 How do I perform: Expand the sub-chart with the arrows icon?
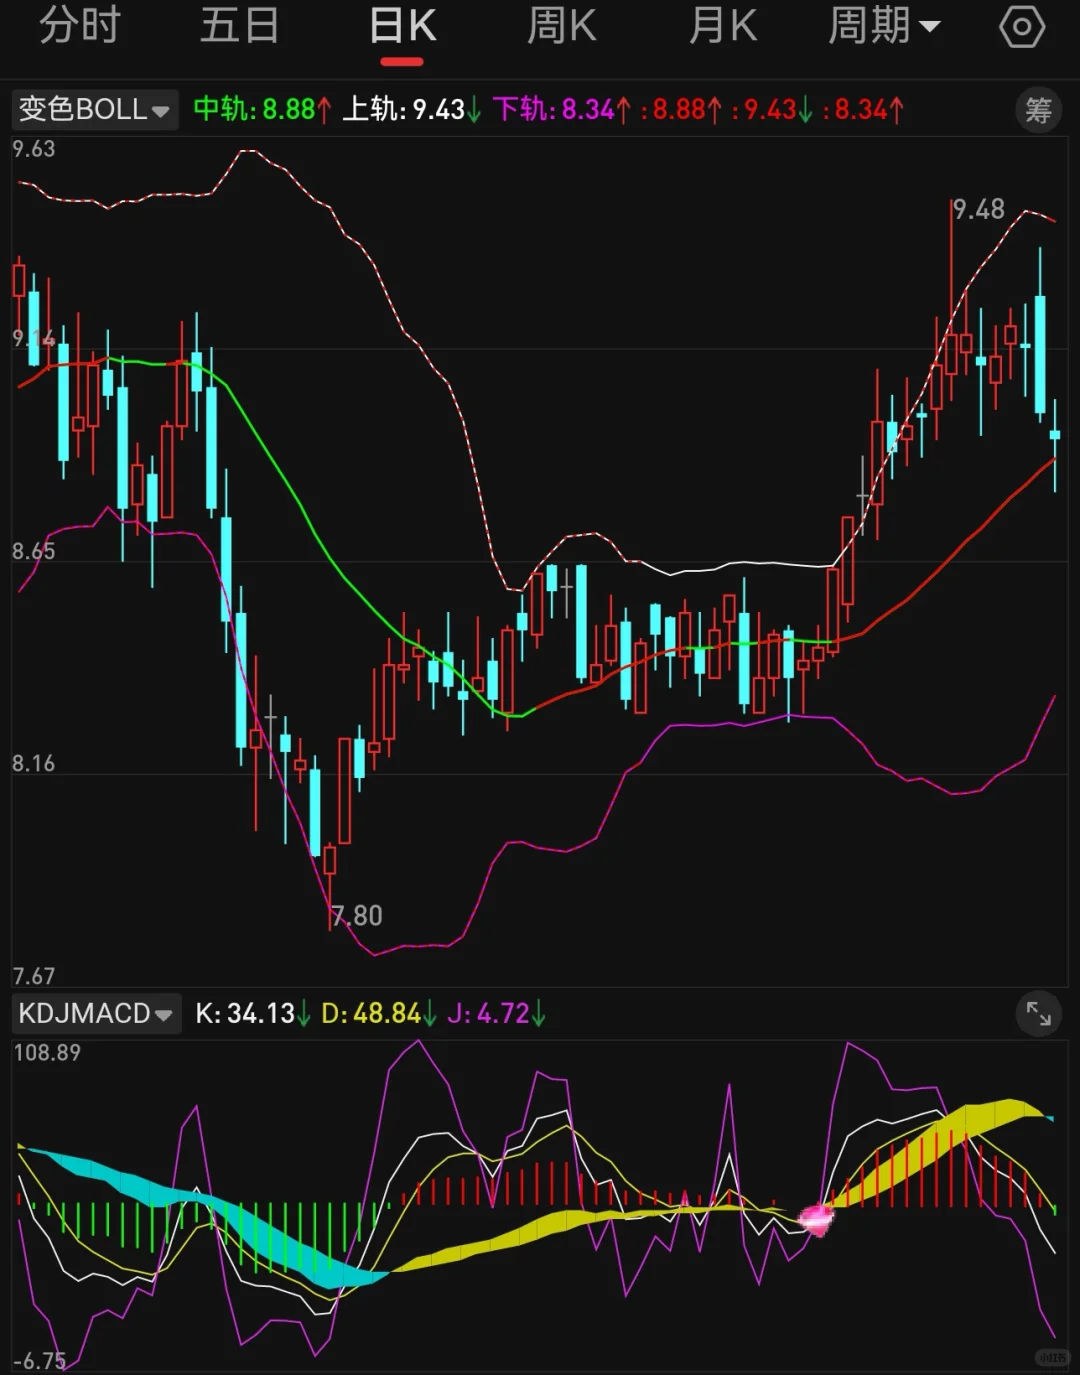pyautogui.click(x=1039, y=1014)
